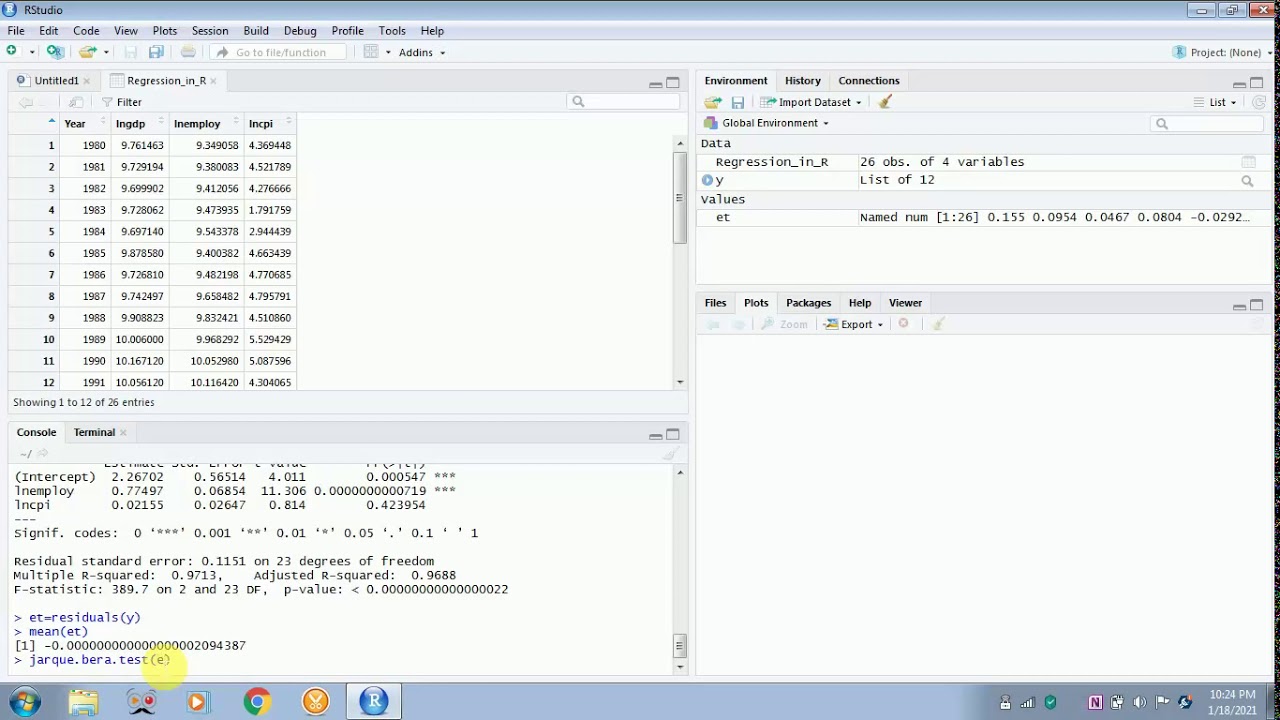Screen dimensions: 1280x720
Task: Open Google Chrome from taskbar
Action: point(257,702)
